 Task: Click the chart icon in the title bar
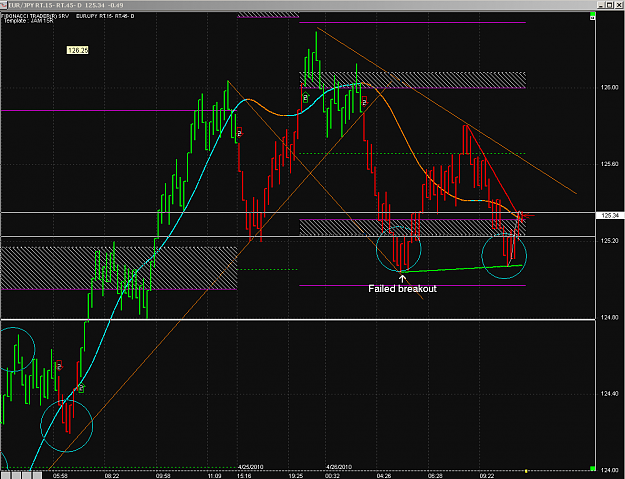4,5
